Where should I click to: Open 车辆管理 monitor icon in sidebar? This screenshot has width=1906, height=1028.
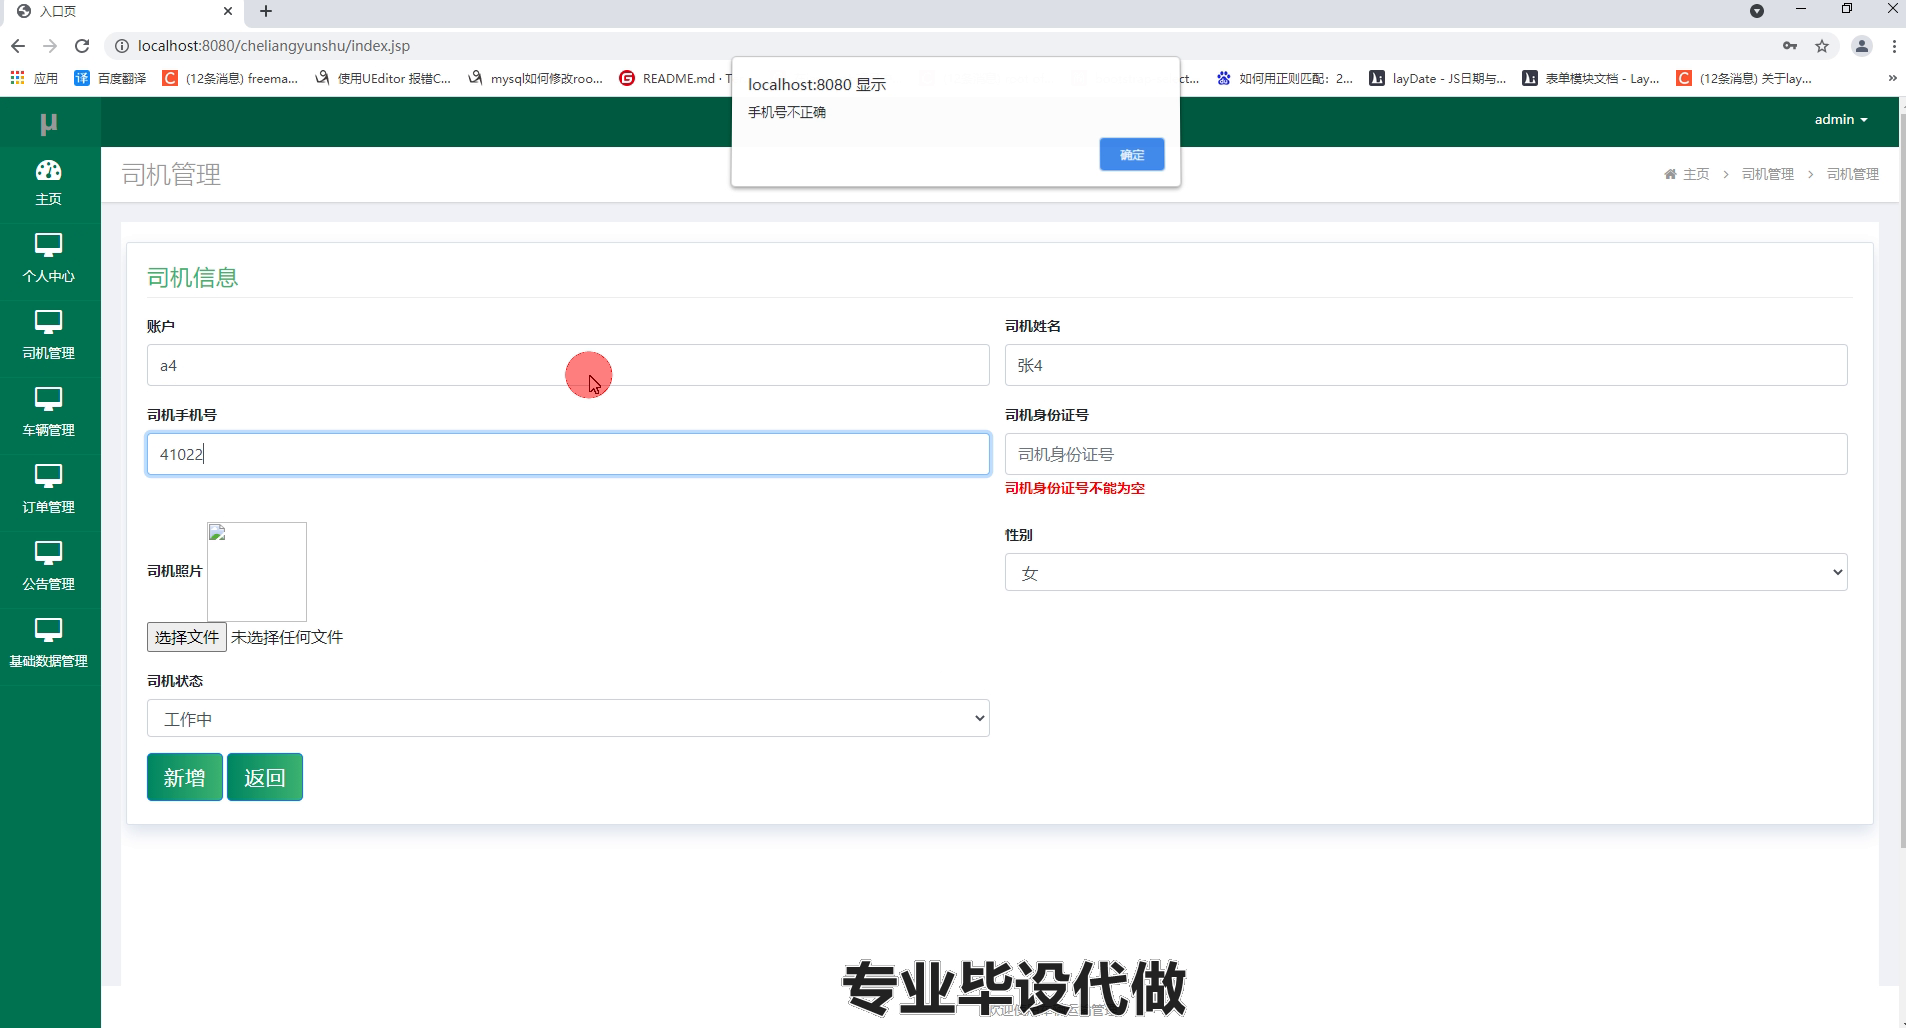pos(48,399)
